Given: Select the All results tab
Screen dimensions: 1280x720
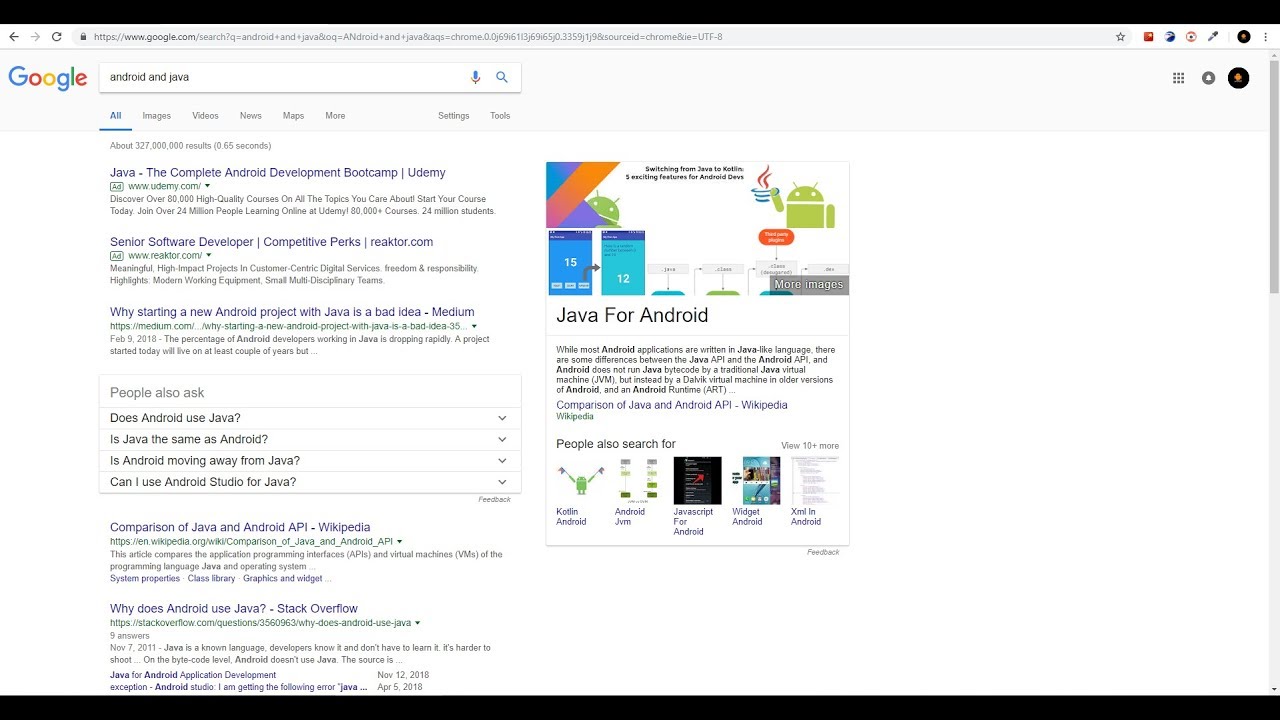Looking at the screenshot, I should [115, 116].
